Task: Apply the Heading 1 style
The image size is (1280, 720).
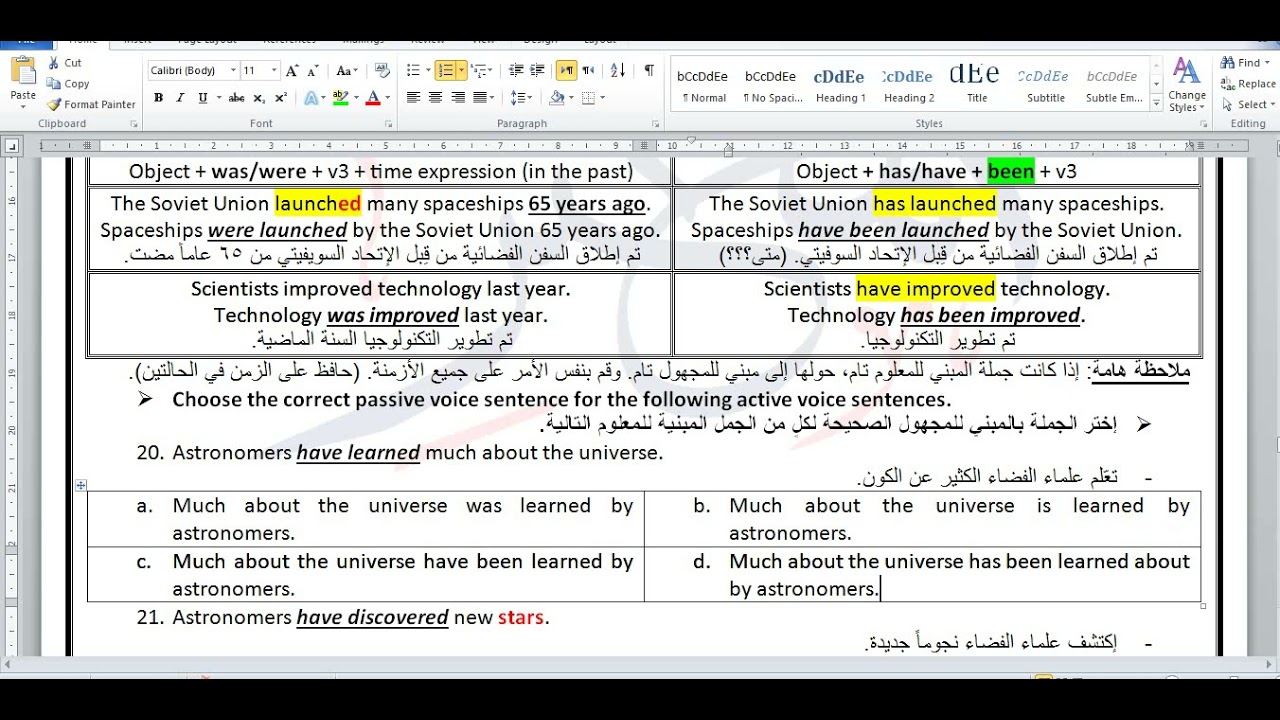Action: pos(840,86)
